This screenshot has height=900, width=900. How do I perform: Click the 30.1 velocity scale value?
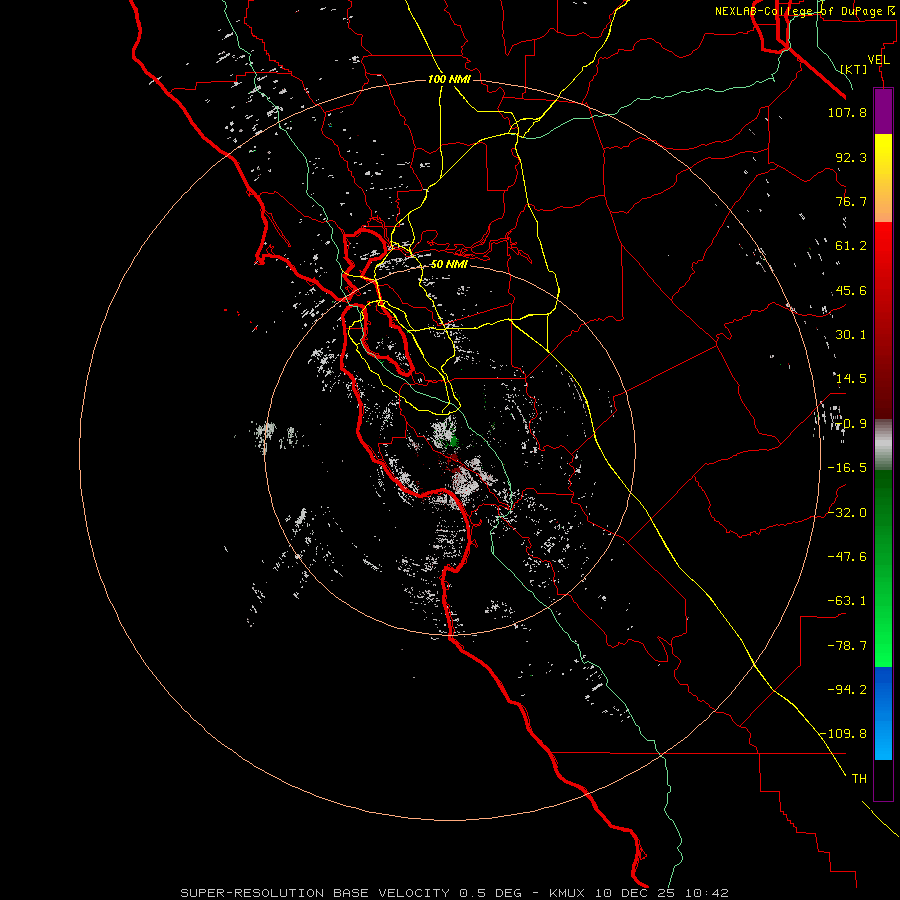tap(851, 335)
